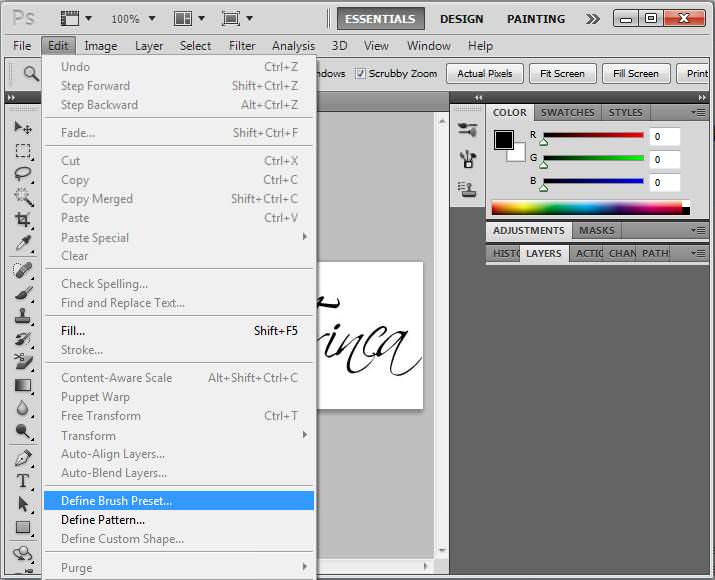This screenshot has height=580, width=715.
Task: Click the Fill Screen button
Action: [636, 73]
